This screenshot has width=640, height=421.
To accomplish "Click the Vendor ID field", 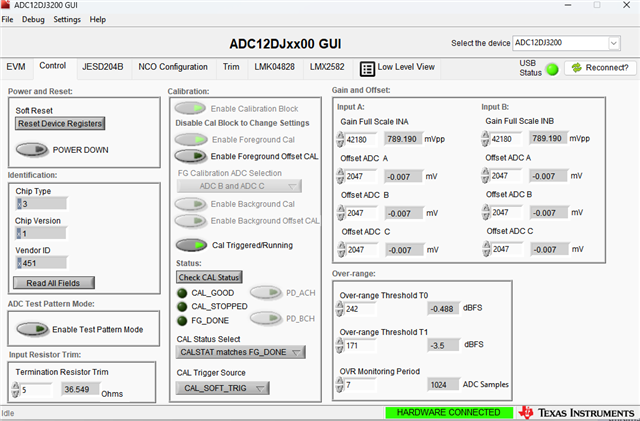I will [41, 263].
